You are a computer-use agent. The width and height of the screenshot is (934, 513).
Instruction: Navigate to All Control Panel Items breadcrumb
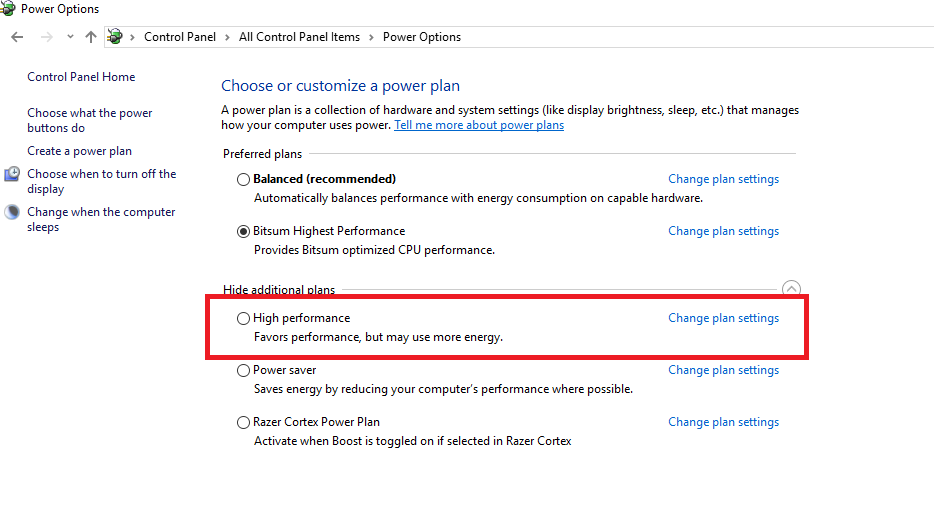tap(299, 37)
